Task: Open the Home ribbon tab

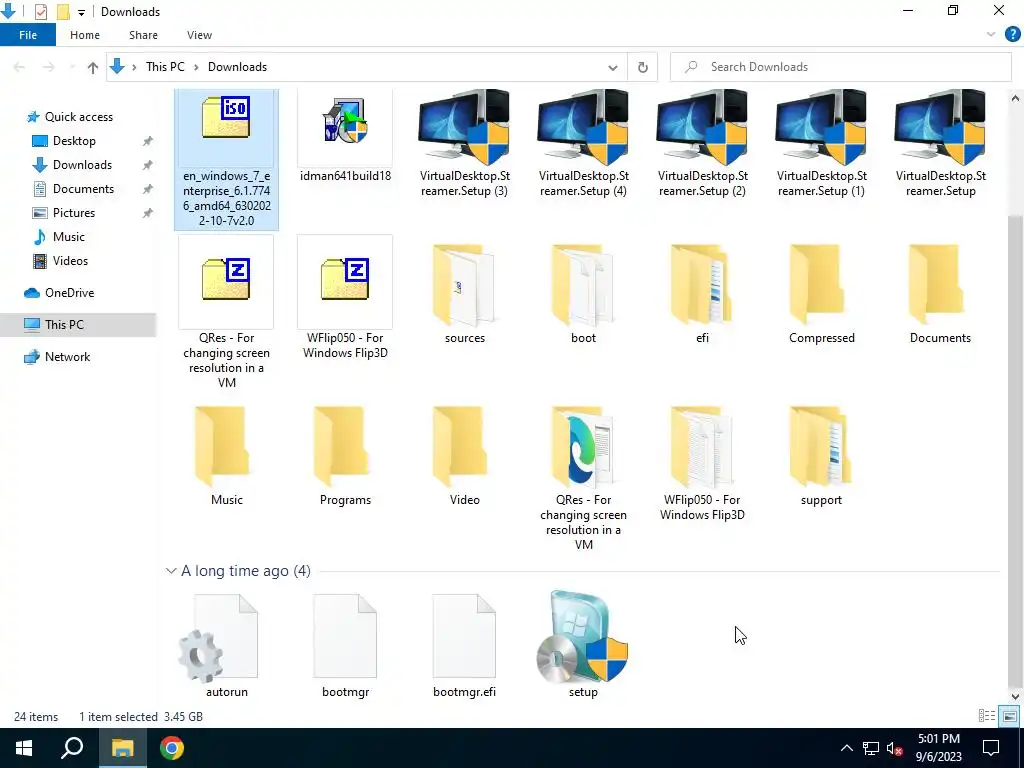Action: [85, 35]
